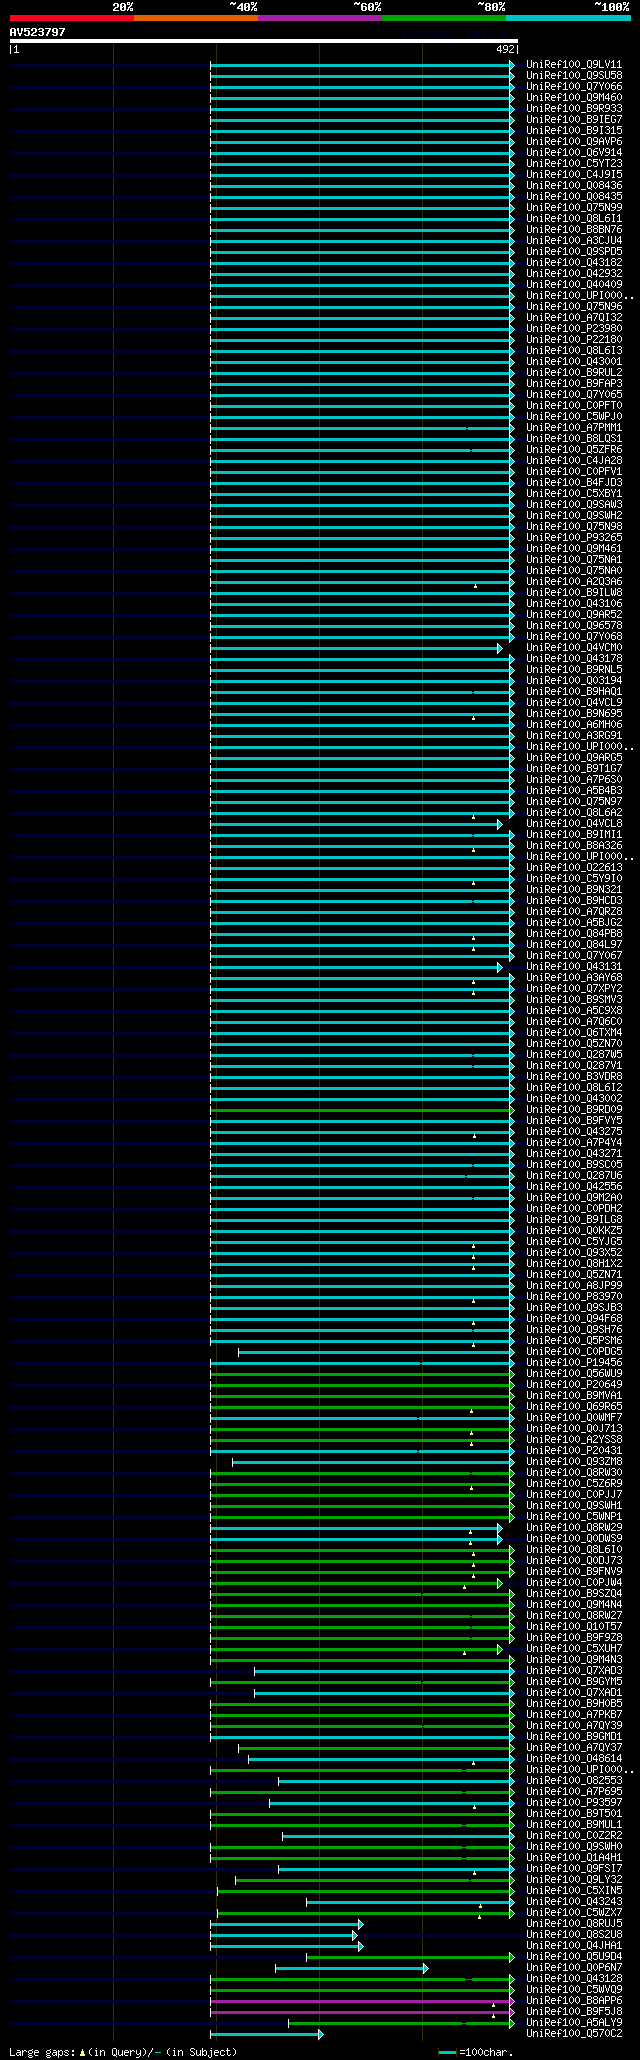Click the =100char. scale legend
The image size is (640, 2060).
coord(476,2053)
